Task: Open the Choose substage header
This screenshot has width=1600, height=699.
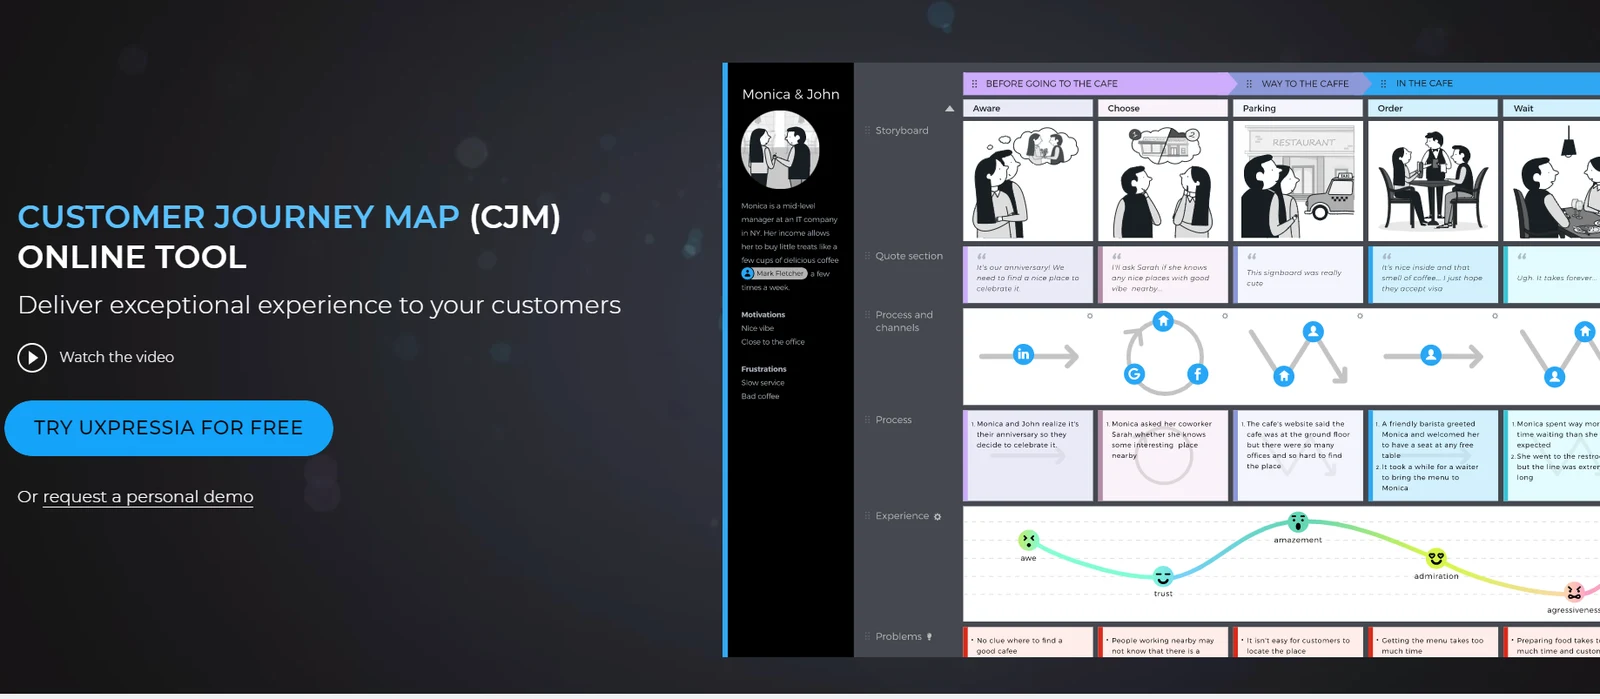Action: click(x=1163, y=108)
